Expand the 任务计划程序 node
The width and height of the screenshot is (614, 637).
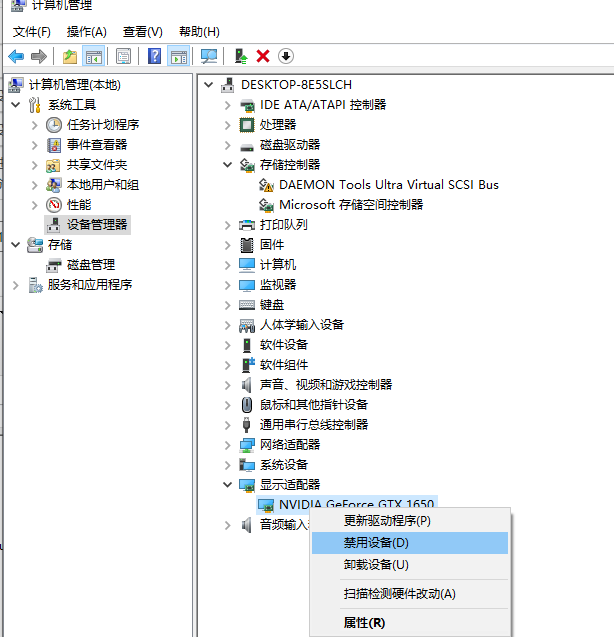35,125
